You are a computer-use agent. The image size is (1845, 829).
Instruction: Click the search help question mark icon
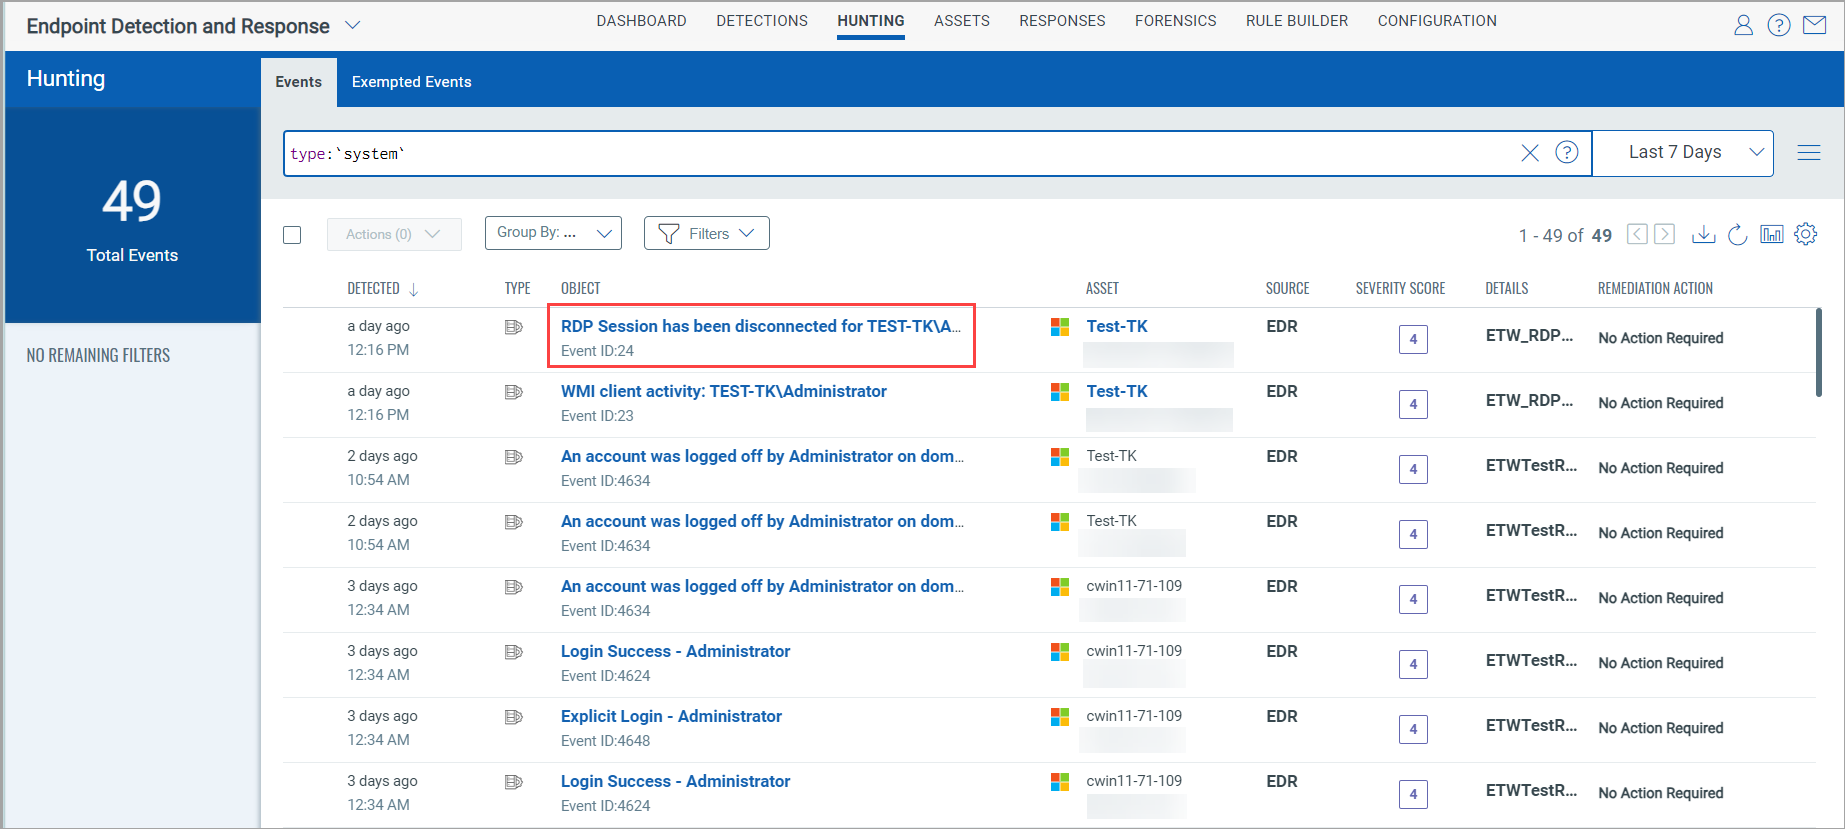coord(1566,152)
